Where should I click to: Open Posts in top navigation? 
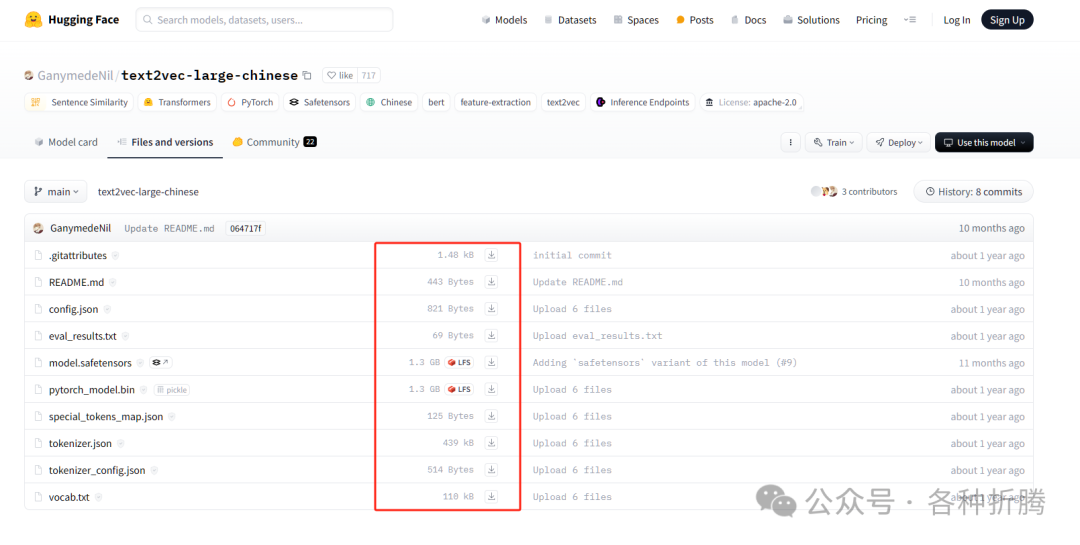click(x=694, y=20)
